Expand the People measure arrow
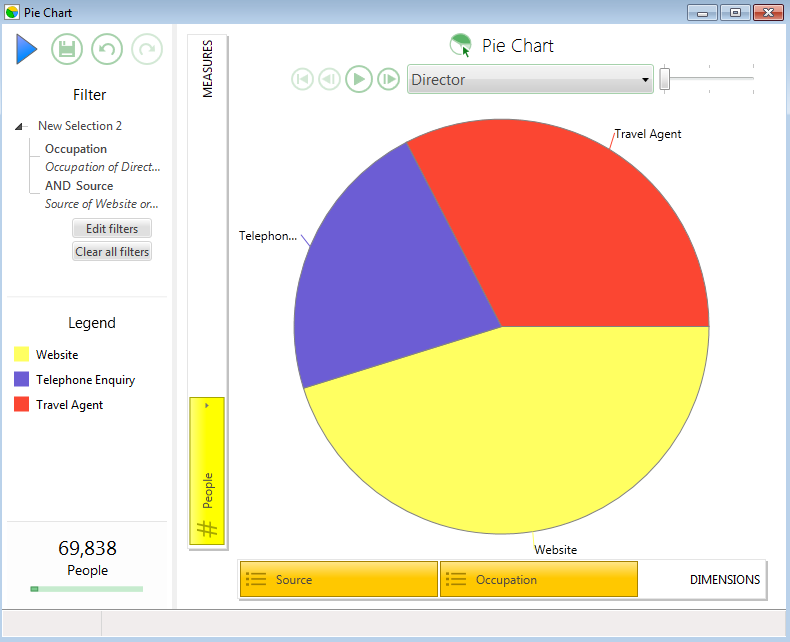Viewport: 790px width, 642px height. click(207, 406)
